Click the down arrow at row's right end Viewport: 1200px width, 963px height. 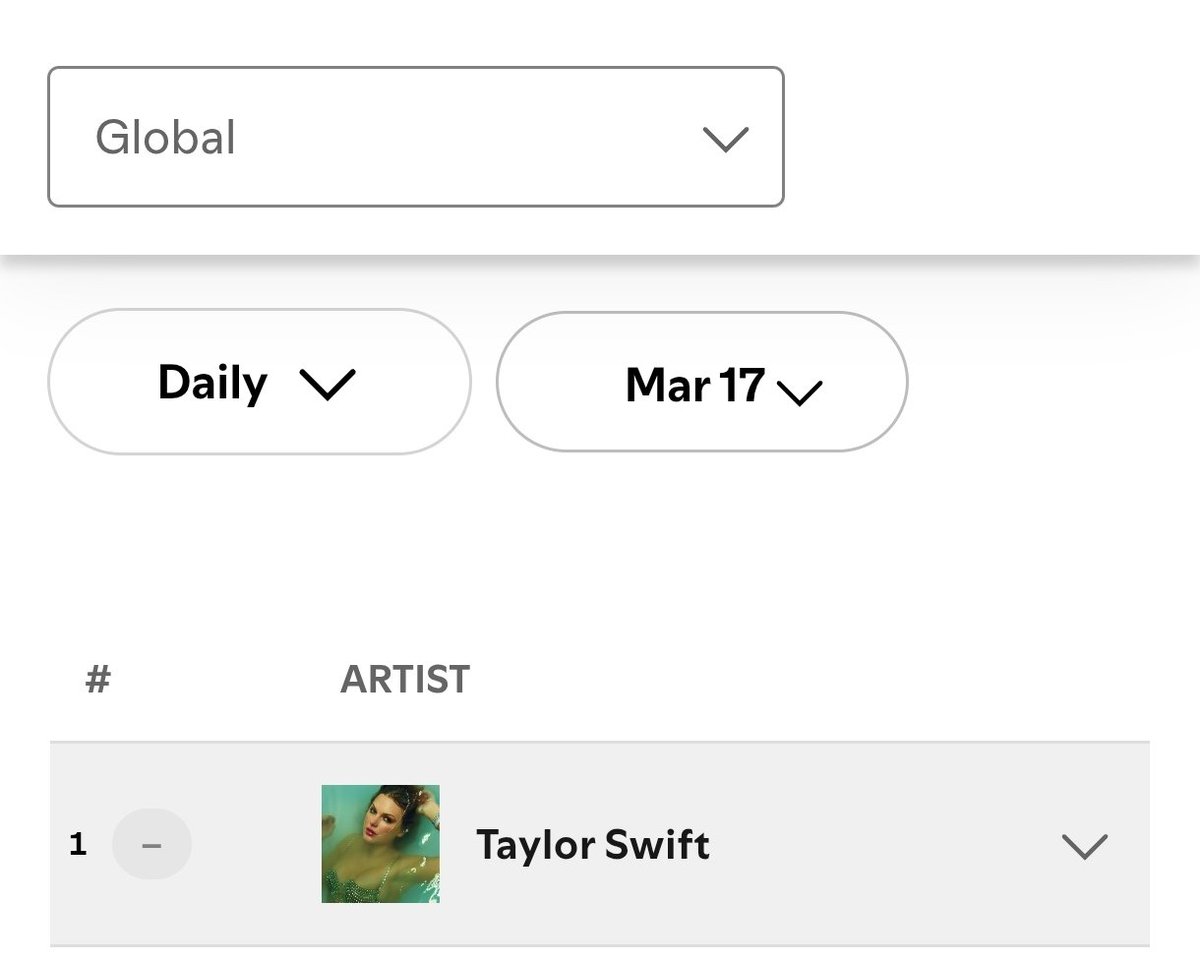pyautogui.click(x=1085, y=847)
